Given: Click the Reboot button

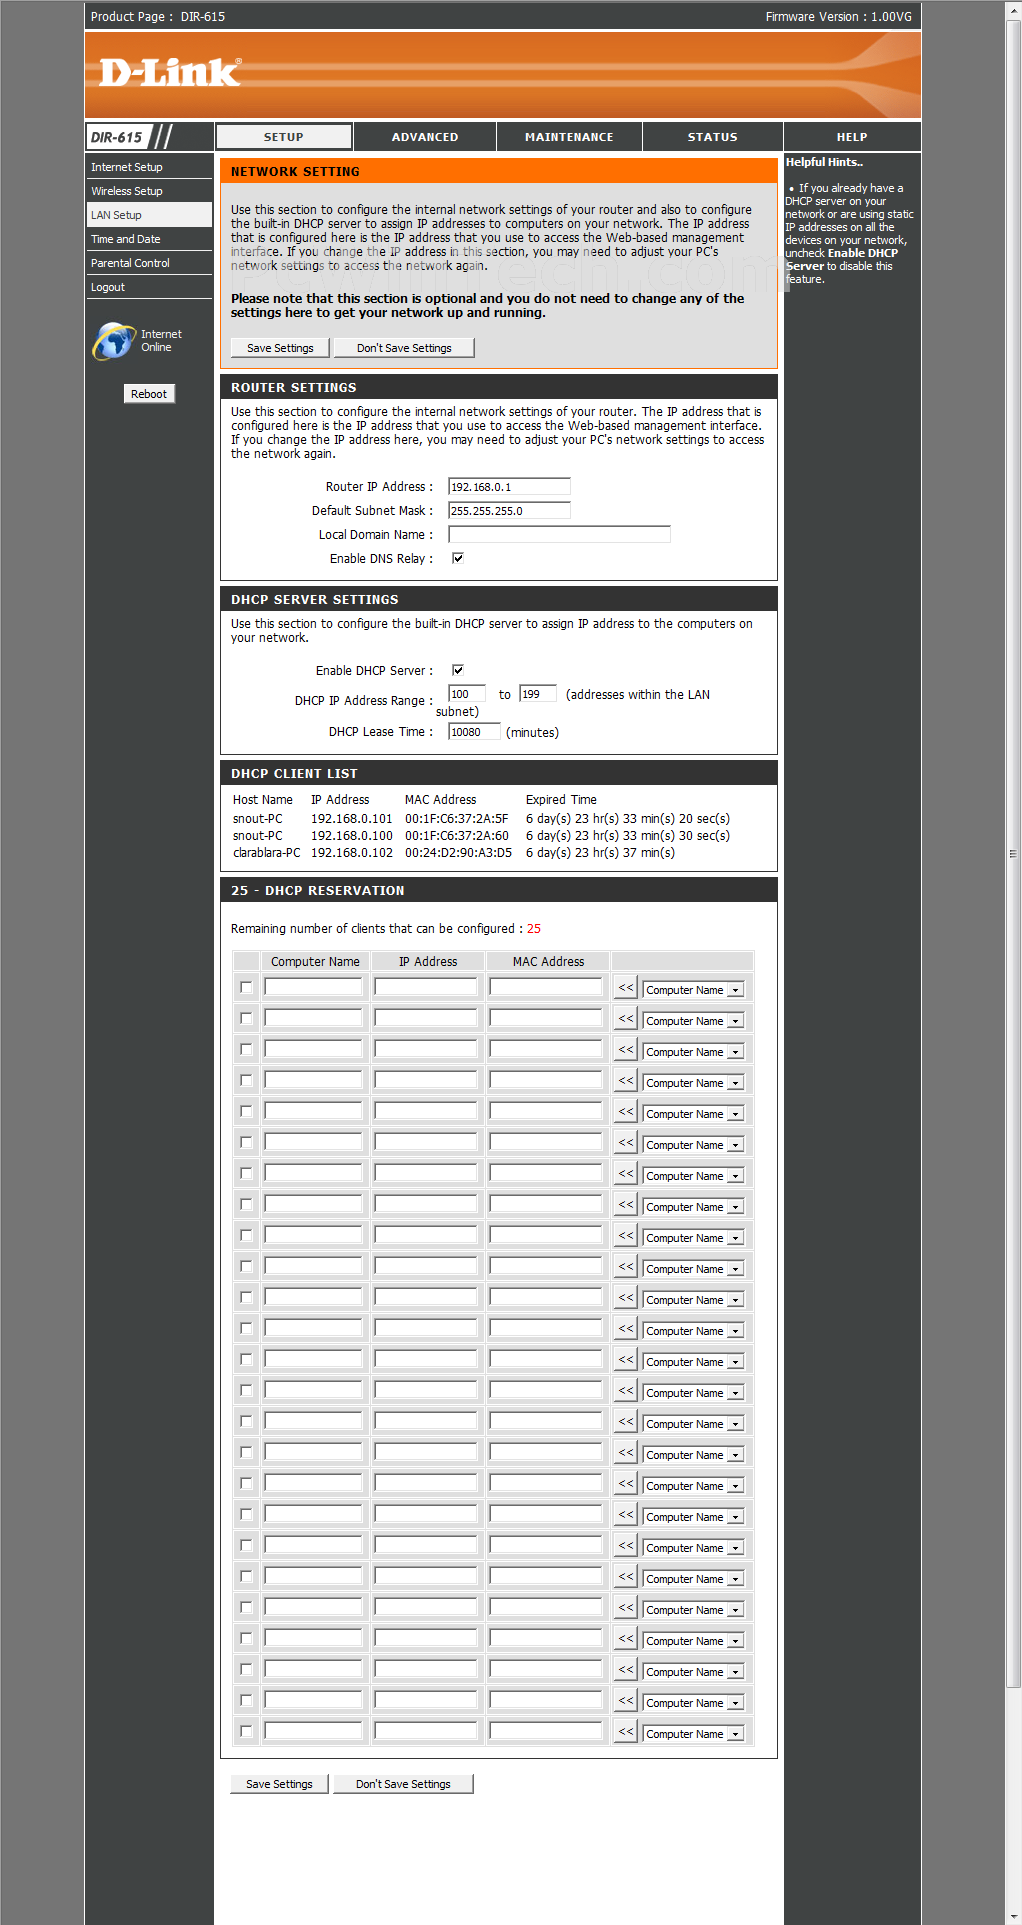Looking at the screenshot, I should [x=149, y=394].
